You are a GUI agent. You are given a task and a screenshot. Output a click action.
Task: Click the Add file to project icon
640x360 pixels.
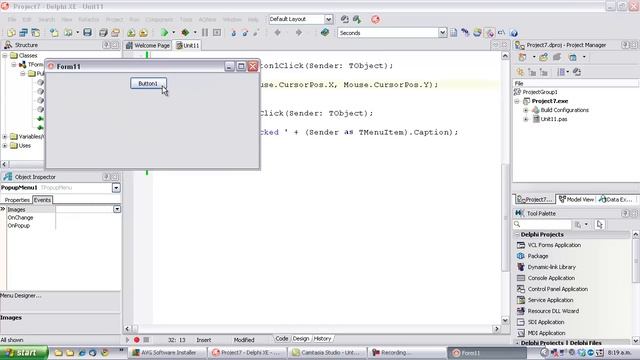coord(131,32)
